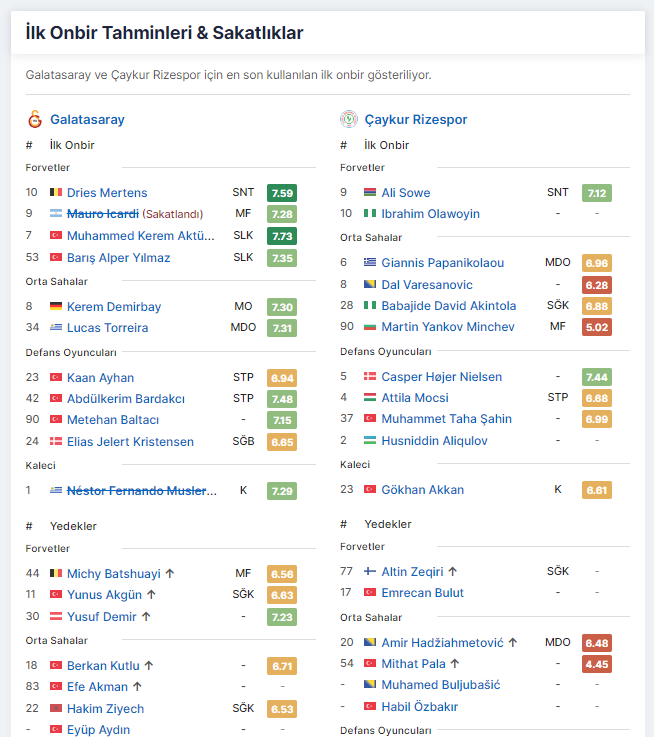Click the Gambian flag beside Ali Sowe

pyautogui.click(x=370, y=192)
